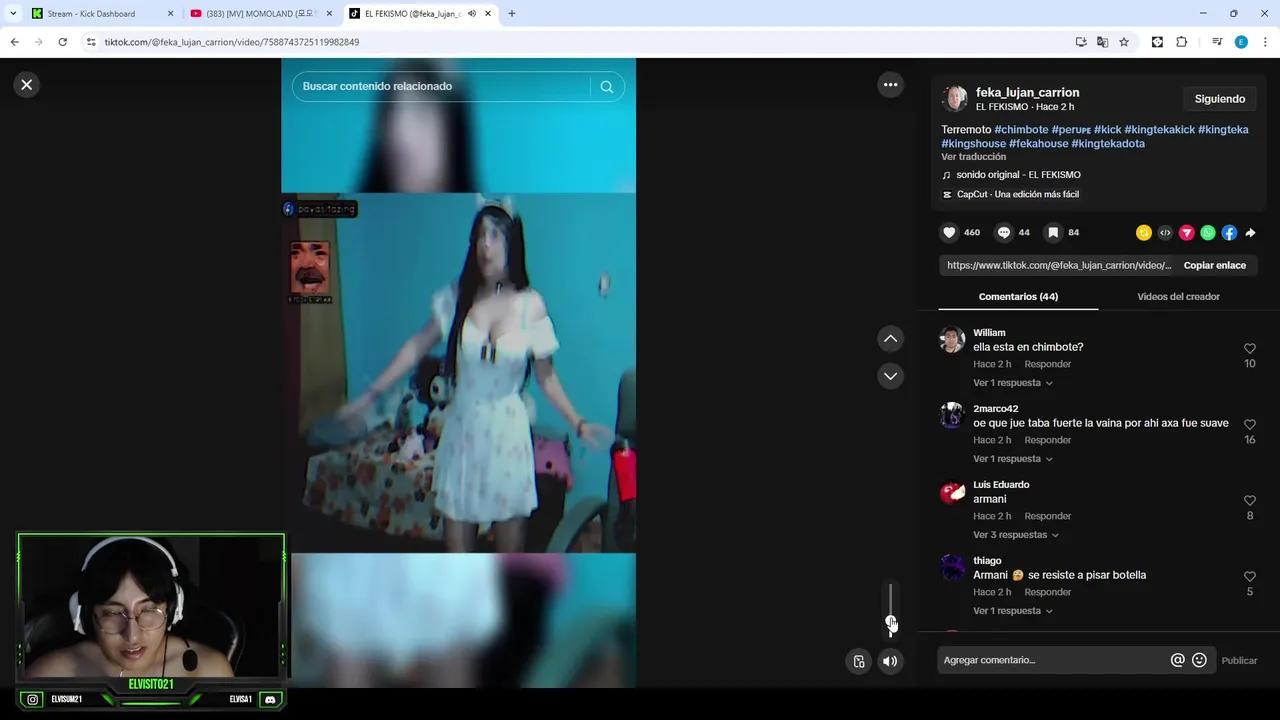
Task: Click Copiar enlace button
Action: 1215,266
